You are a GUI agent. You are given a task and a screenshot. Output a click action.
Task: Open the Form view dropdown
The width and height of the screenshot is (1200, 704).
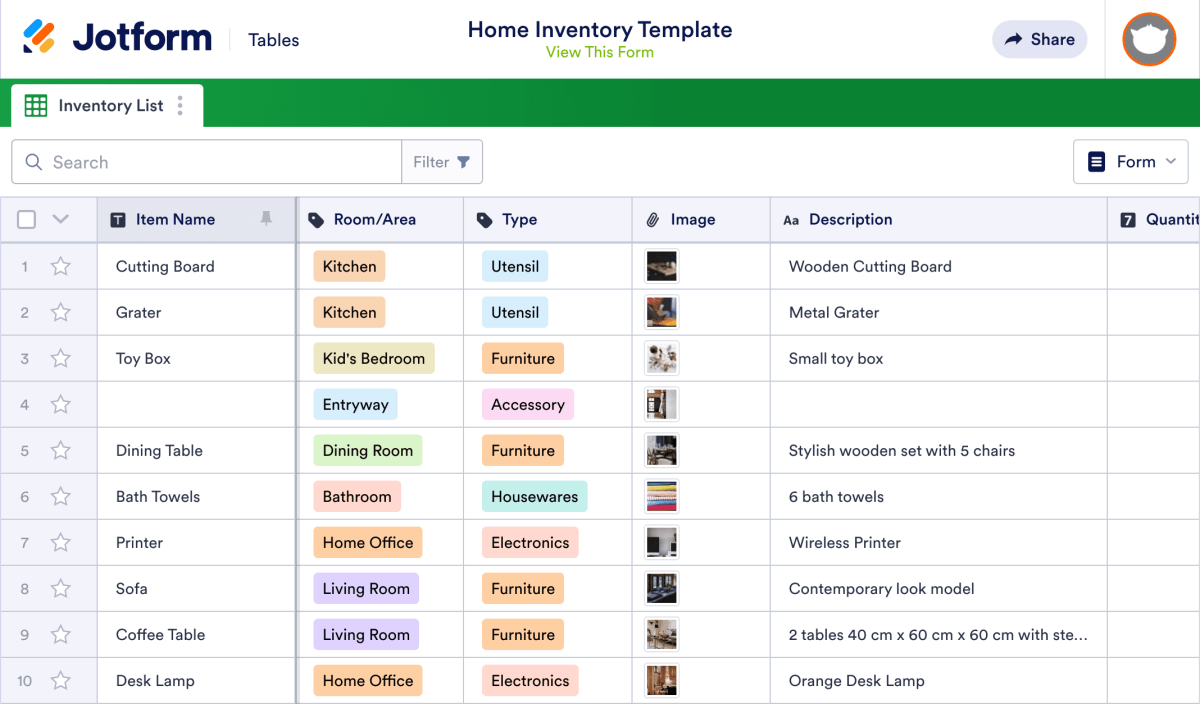tap(1131, 161)
